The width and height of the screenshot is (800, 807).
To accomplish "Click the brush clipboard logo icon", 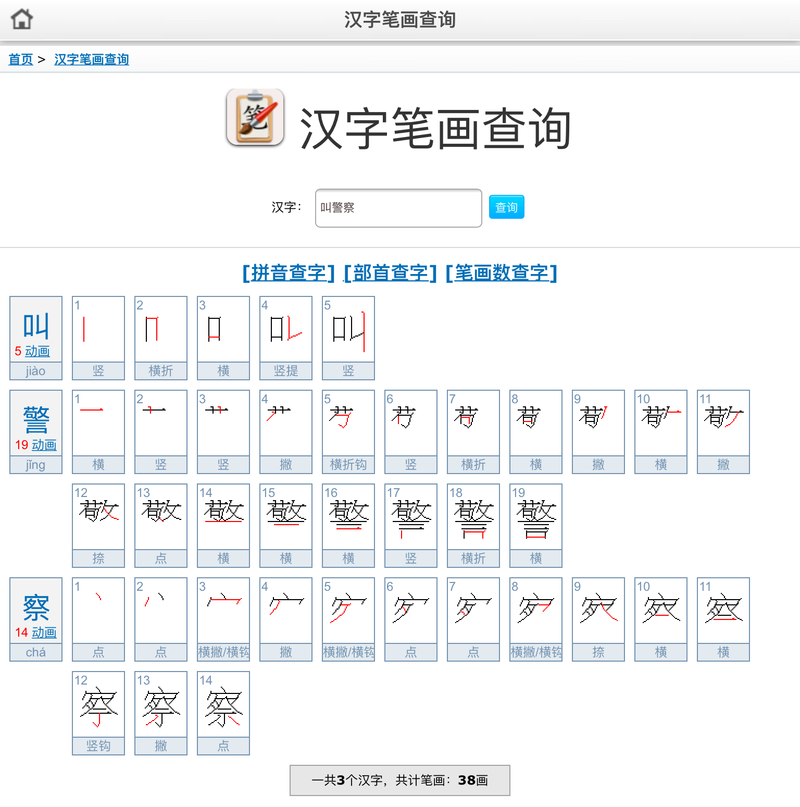I will tap(255, 118).
